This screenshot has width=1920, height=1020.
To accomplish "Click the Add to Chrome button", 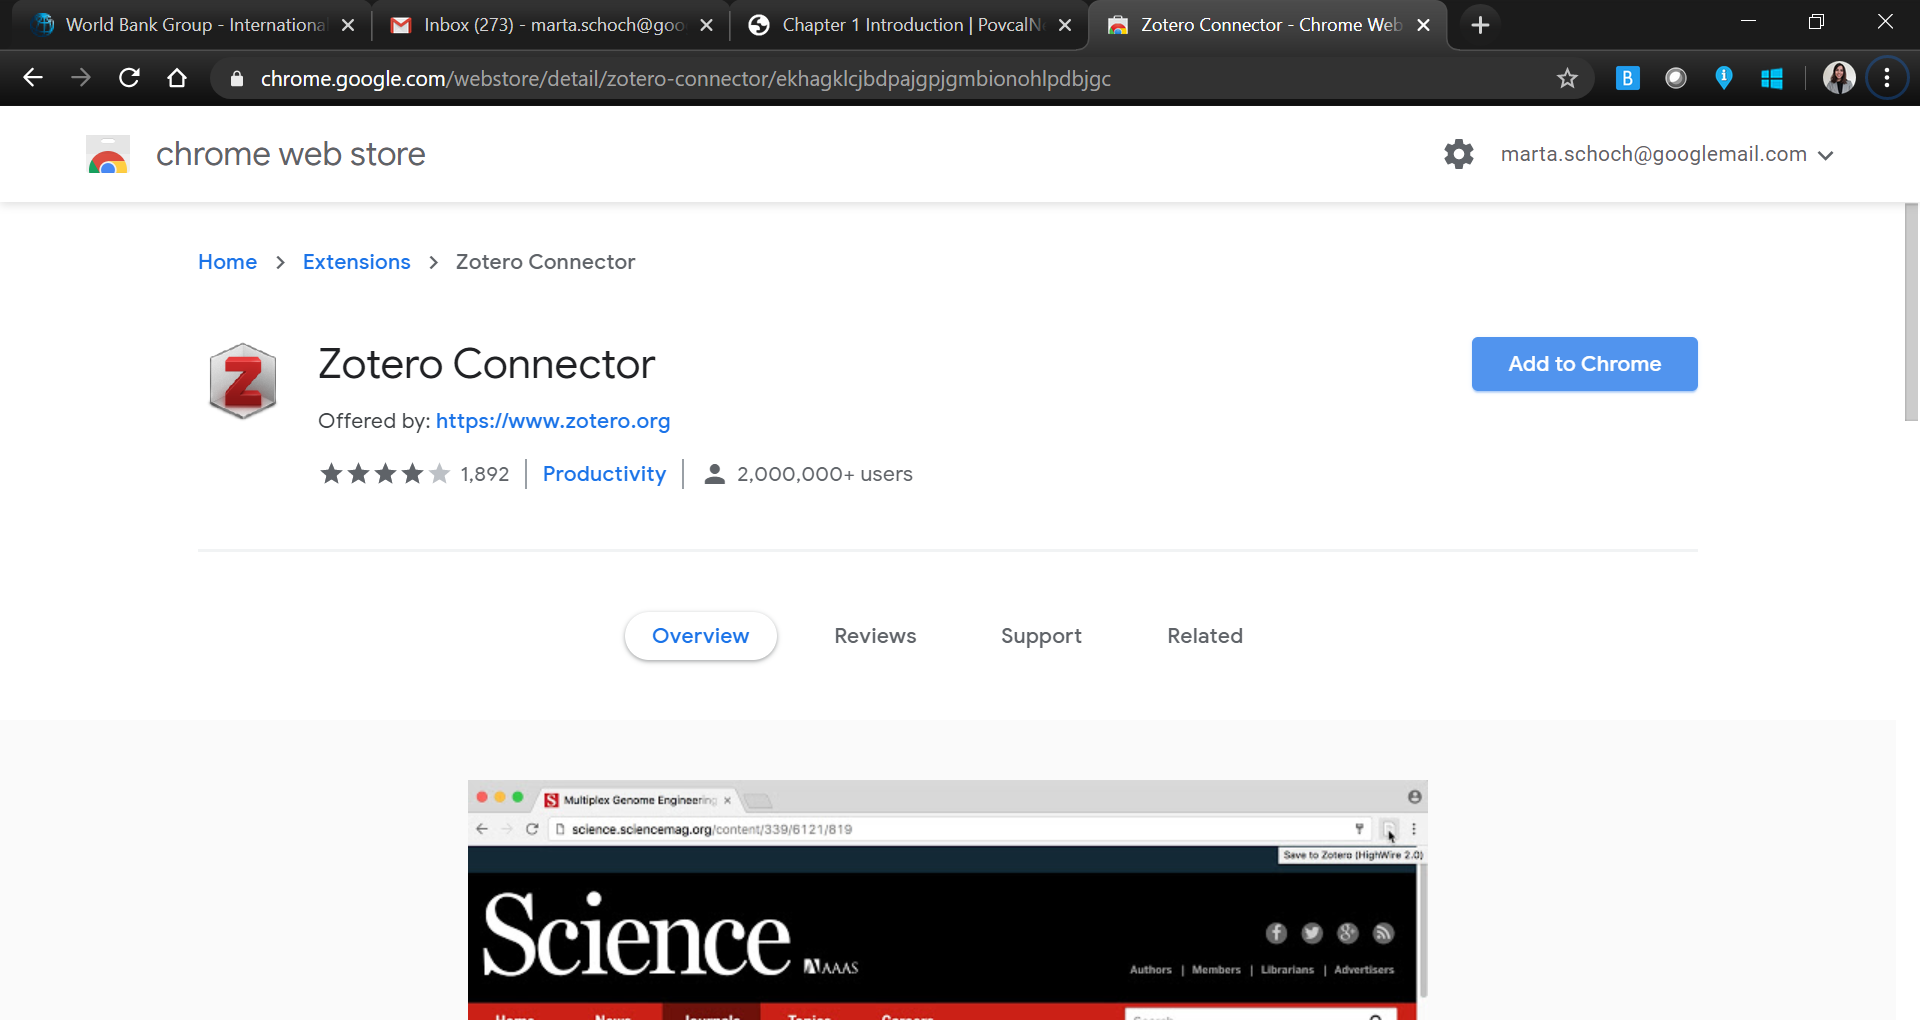I will click(1584, 364).
